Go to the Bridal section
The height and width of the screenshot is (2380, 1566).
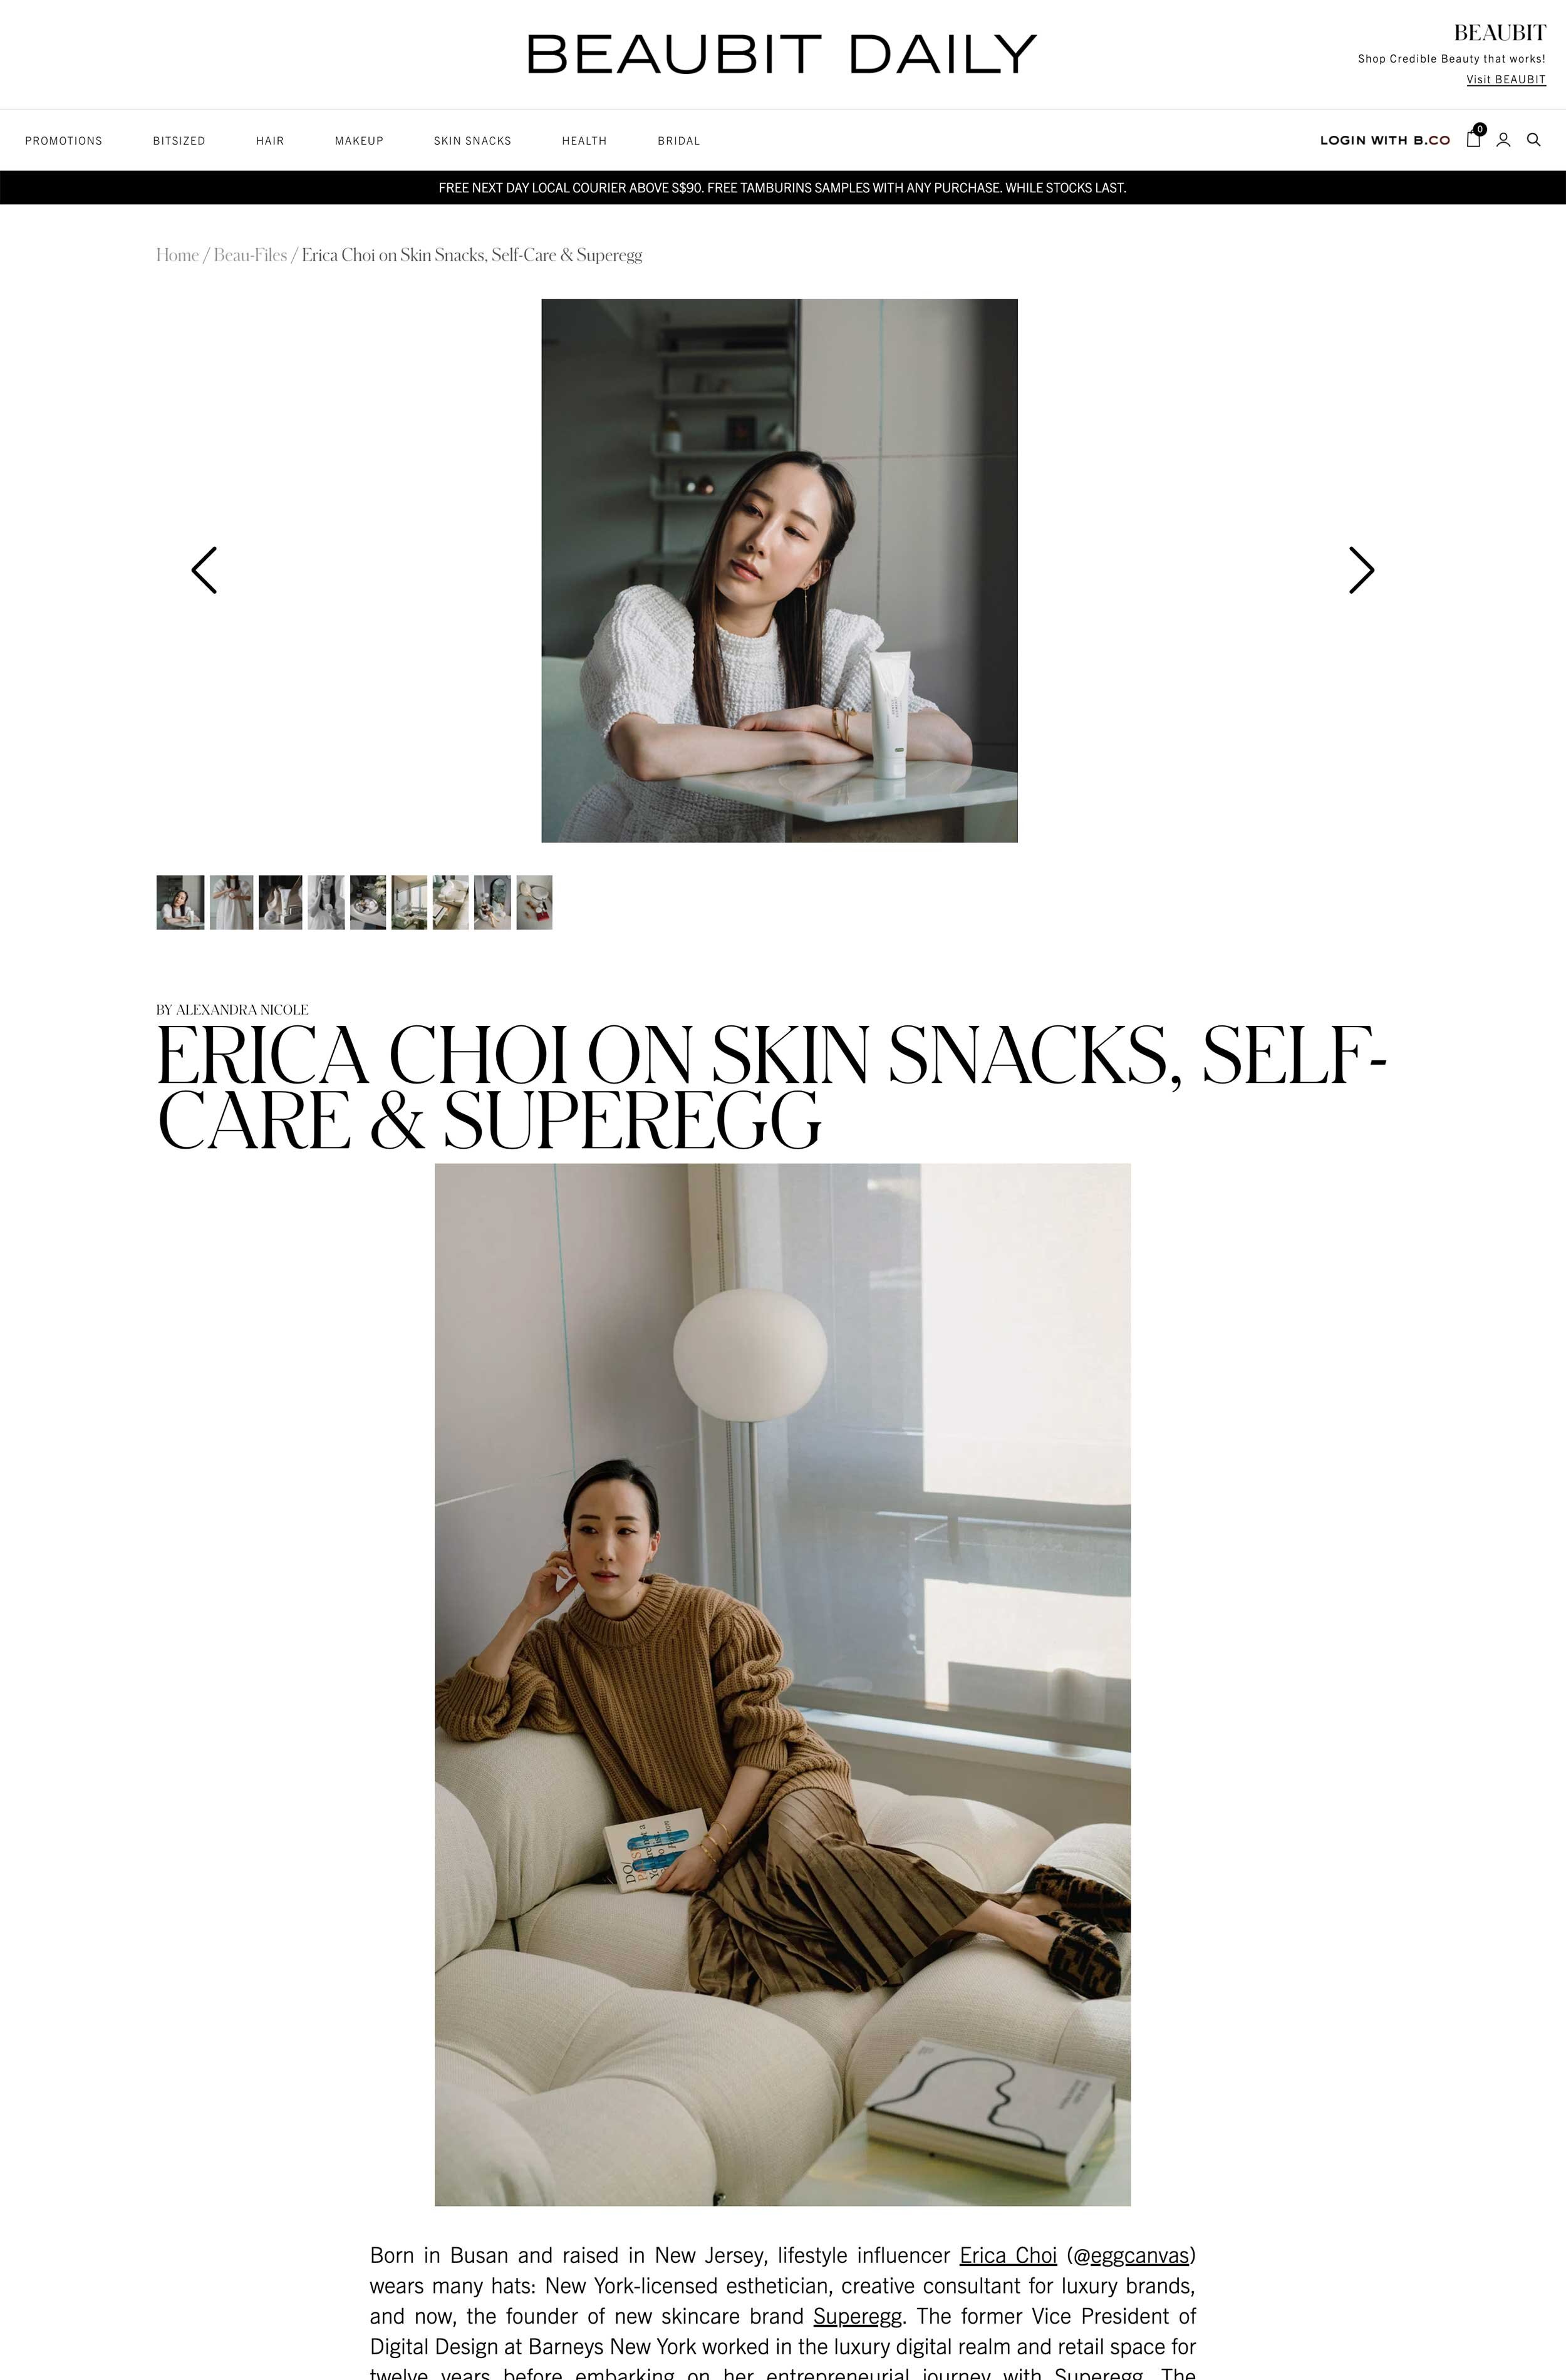click(679, 141)
